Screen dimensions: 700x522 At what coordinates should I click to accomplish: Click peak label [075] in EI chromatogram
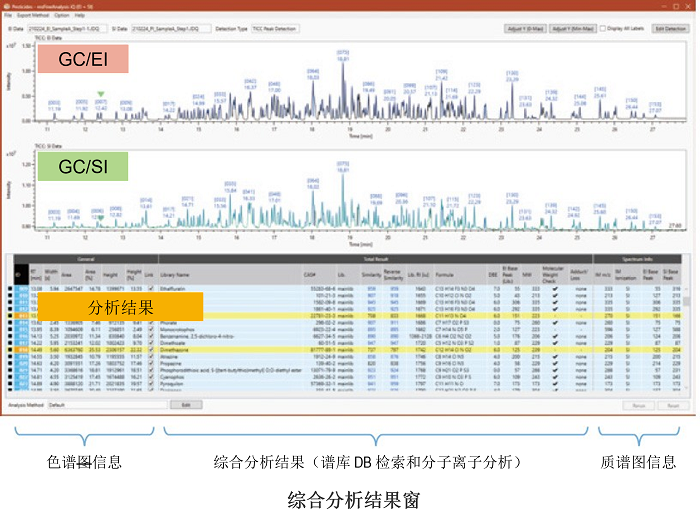point(343,51)
